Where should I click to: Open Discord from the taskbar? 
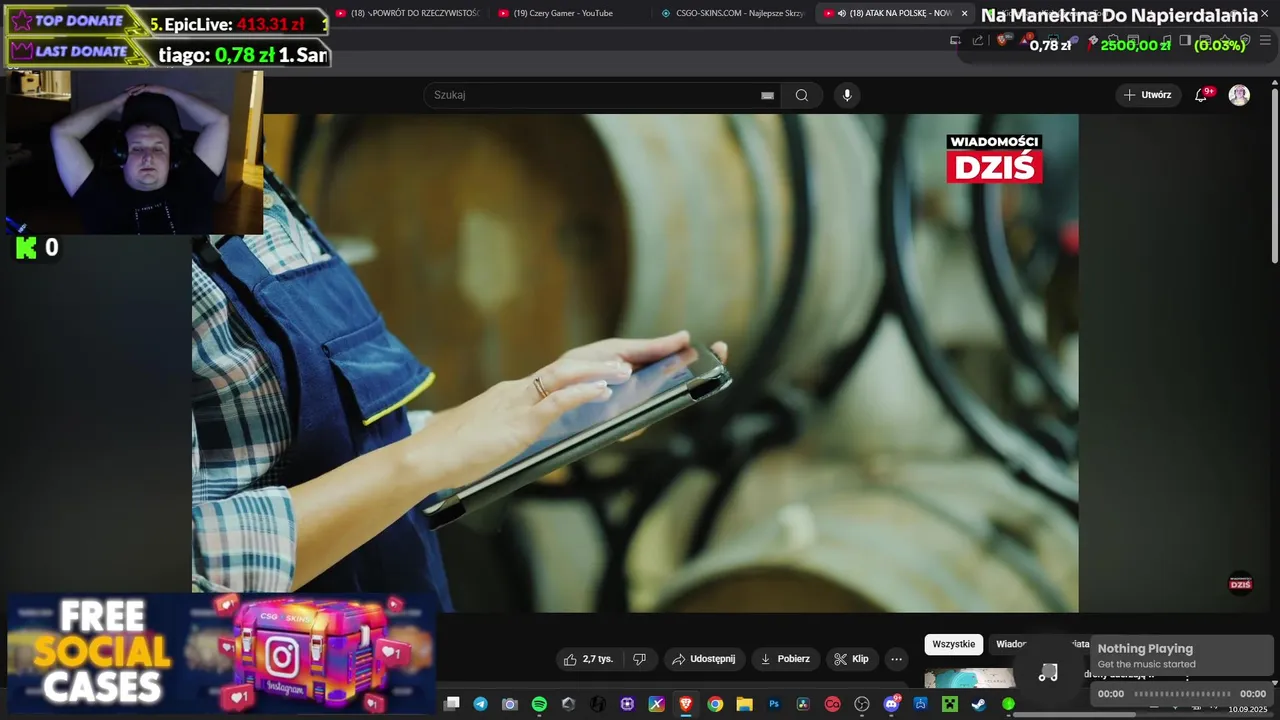[x=891, y=704]
